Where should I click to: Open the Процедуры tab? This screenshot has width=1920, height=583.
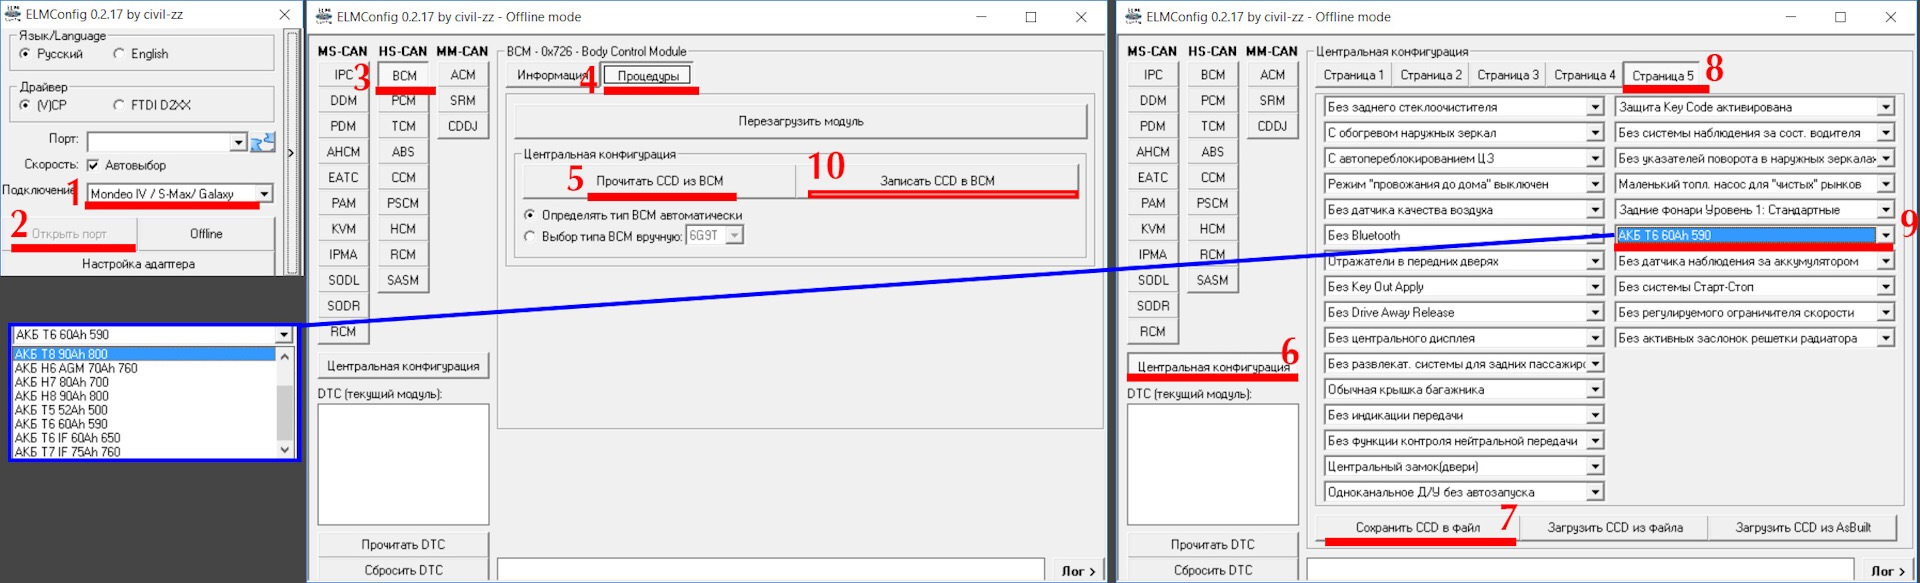pos(648,76)
